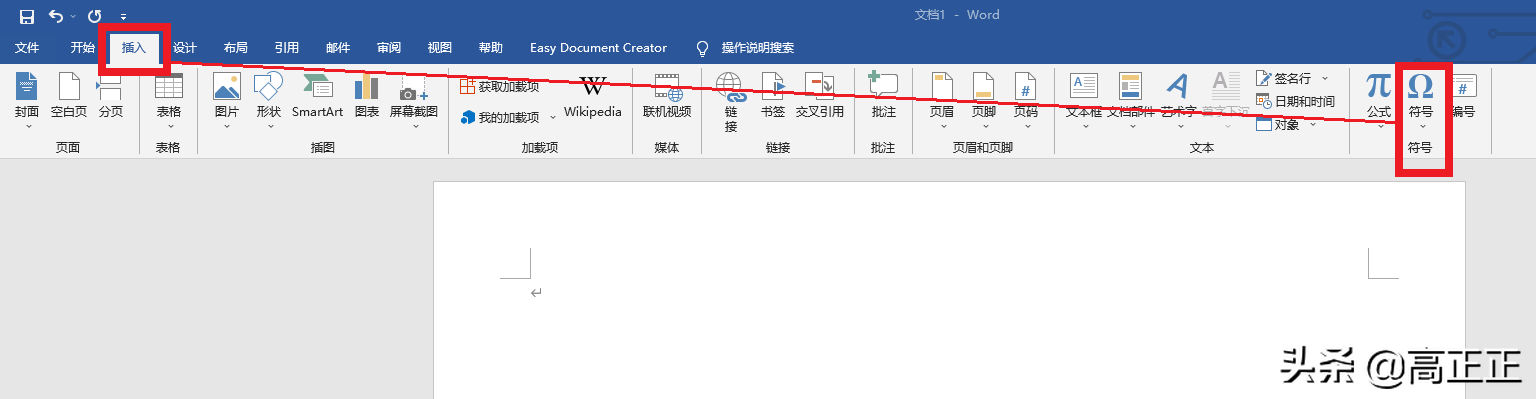Open the 文件 menu

click(x=27, y=48)
